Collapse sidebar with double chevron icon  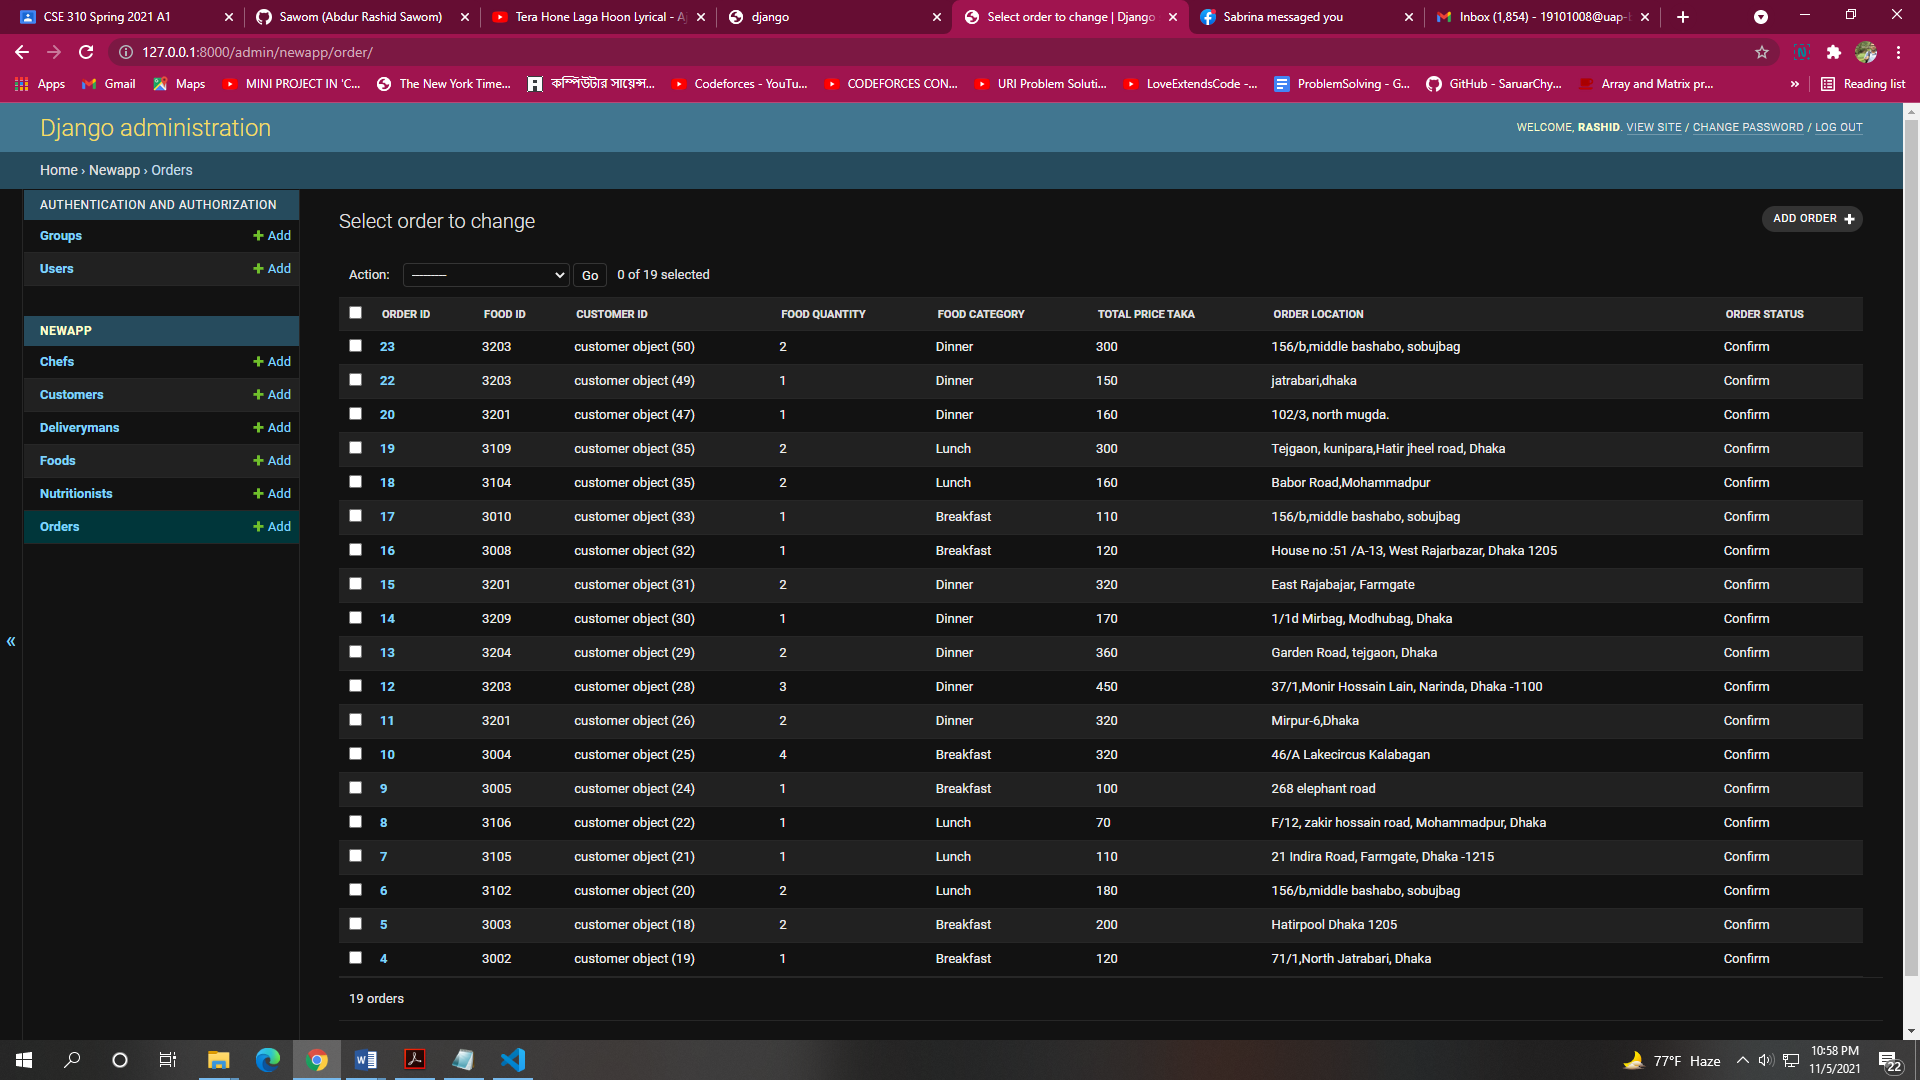[x=11, y=641]
